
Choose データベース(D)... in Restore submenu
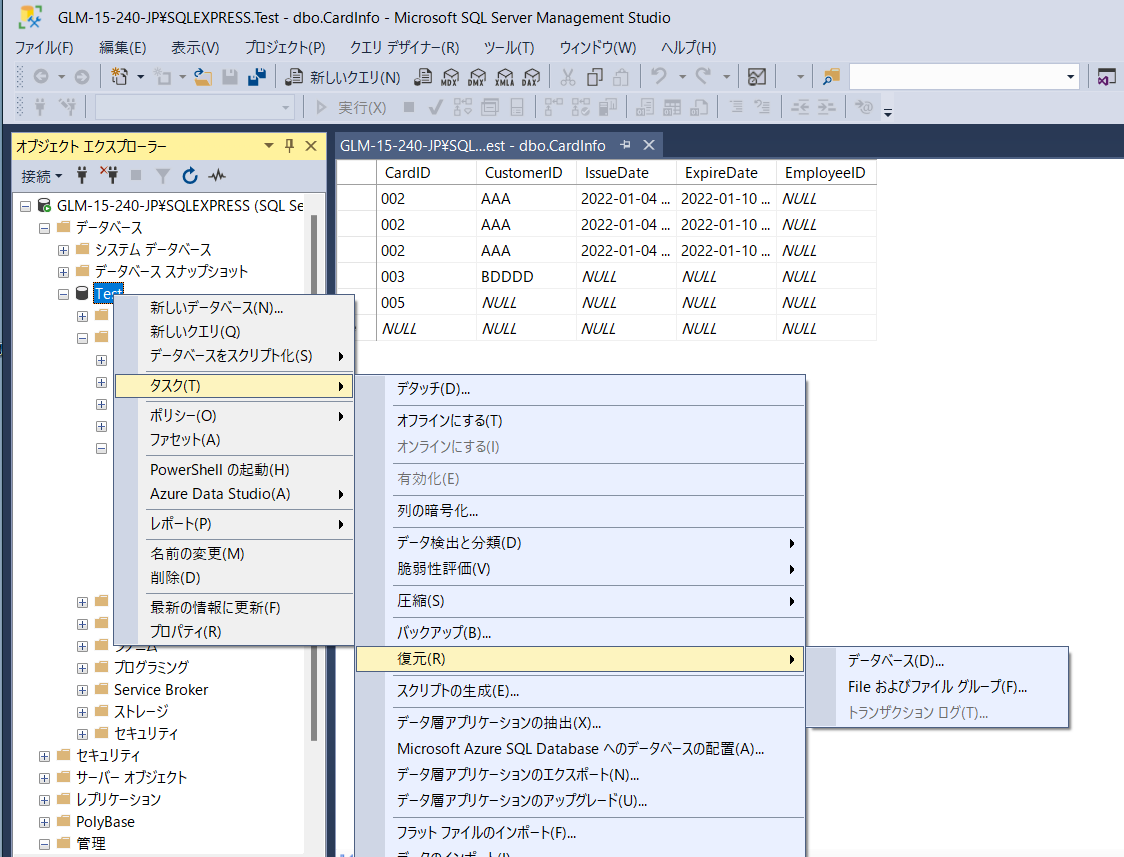(x=938, y=661)
